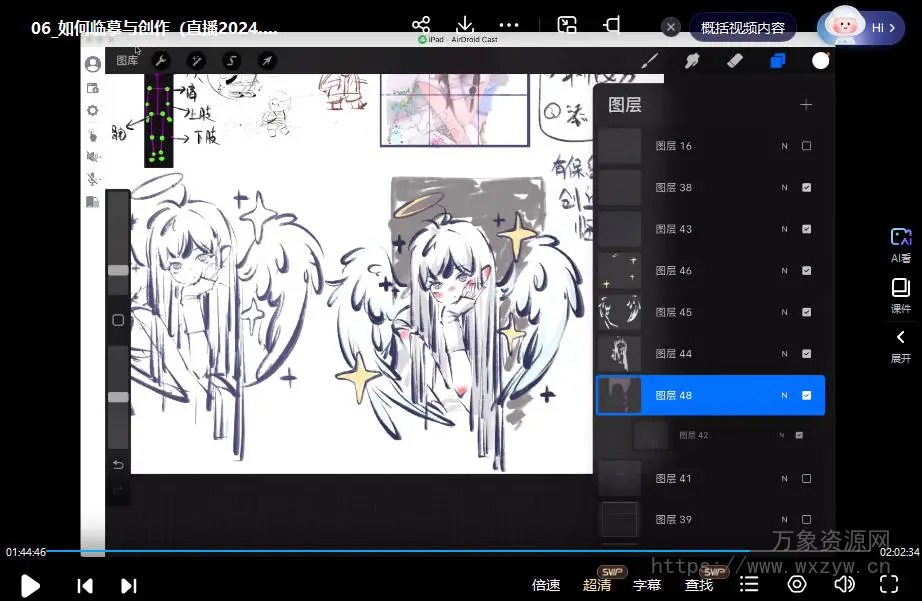Screen dimensions: 922x601
Task: Hide 图层 38 using its checkbox
Action: pyautogui.click(x=806, y=188)
